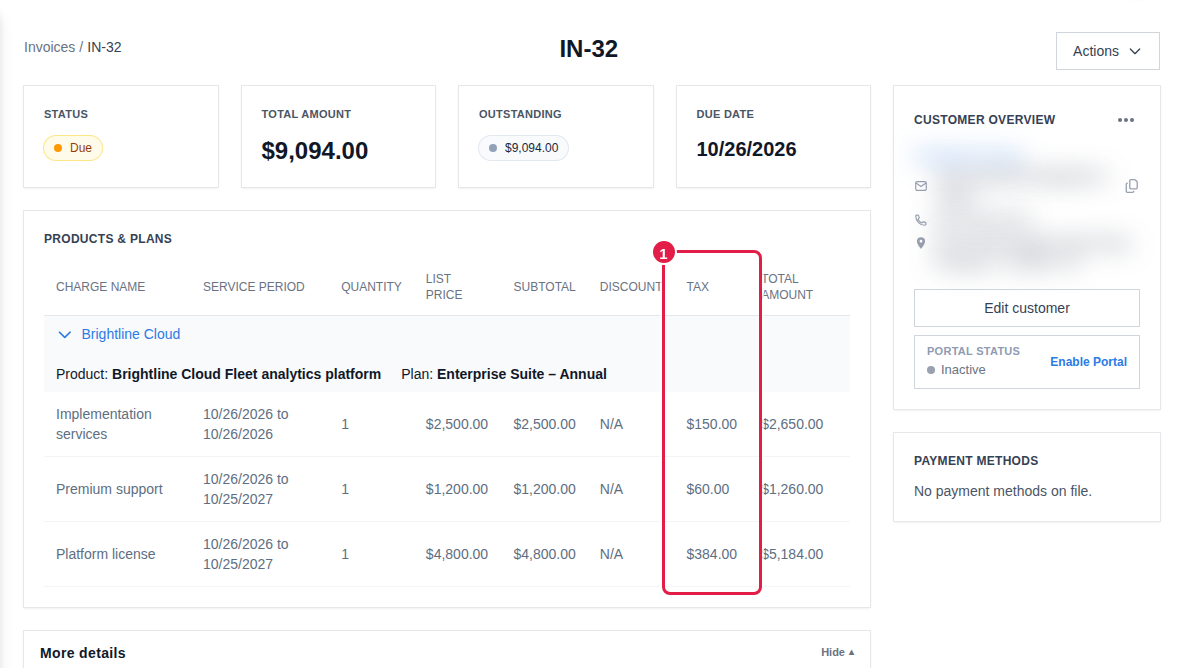Click the $384.00 tax value
The image size is (1184, 668).
pos(711,554)
